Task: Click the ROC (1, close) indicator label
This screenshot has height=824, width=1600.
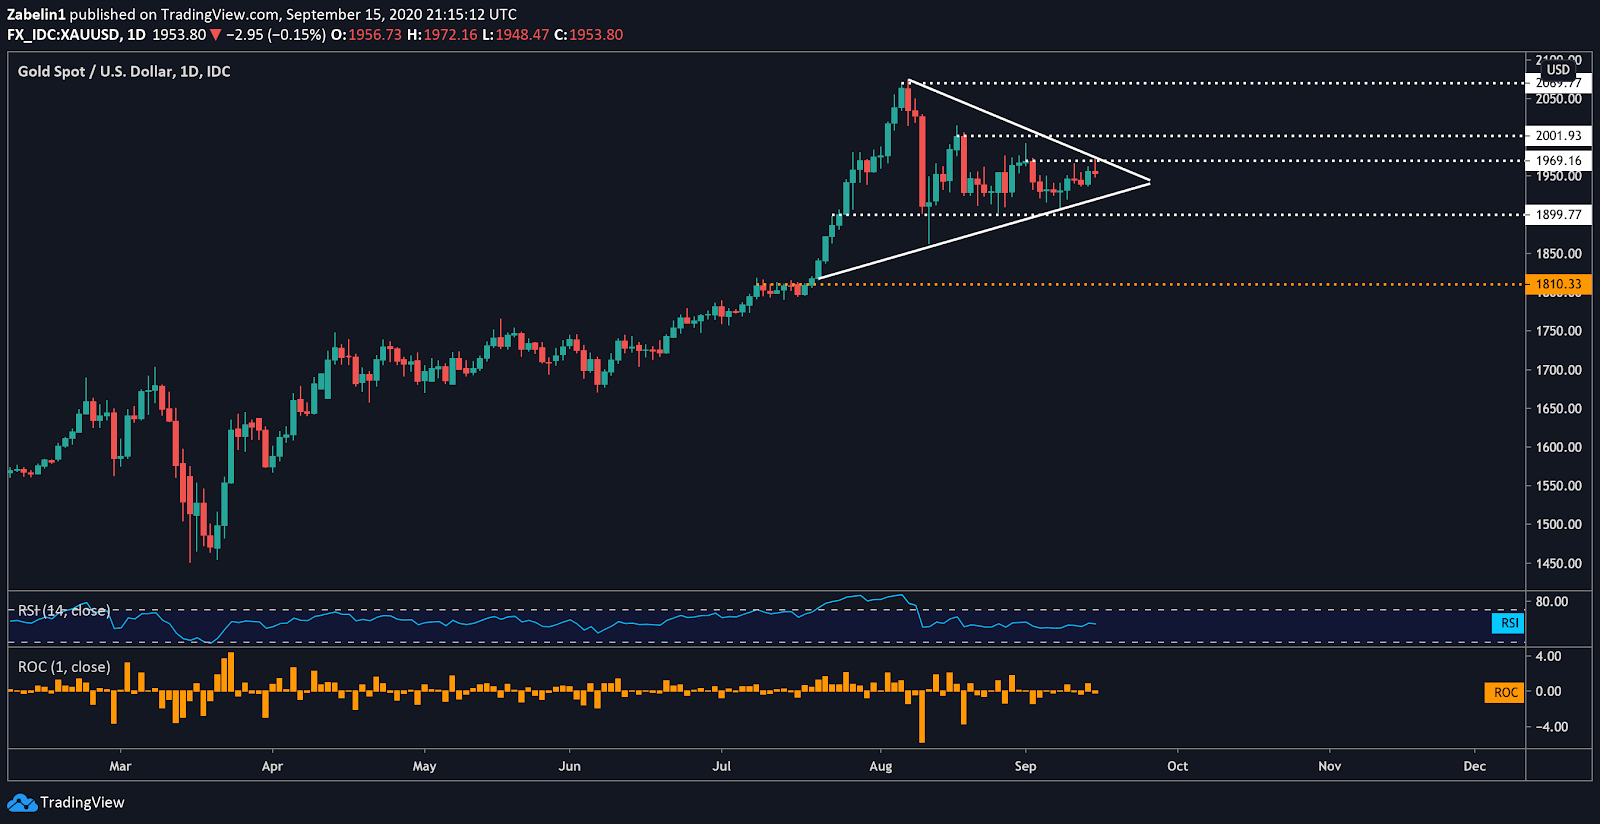Action: pos(64,667)
